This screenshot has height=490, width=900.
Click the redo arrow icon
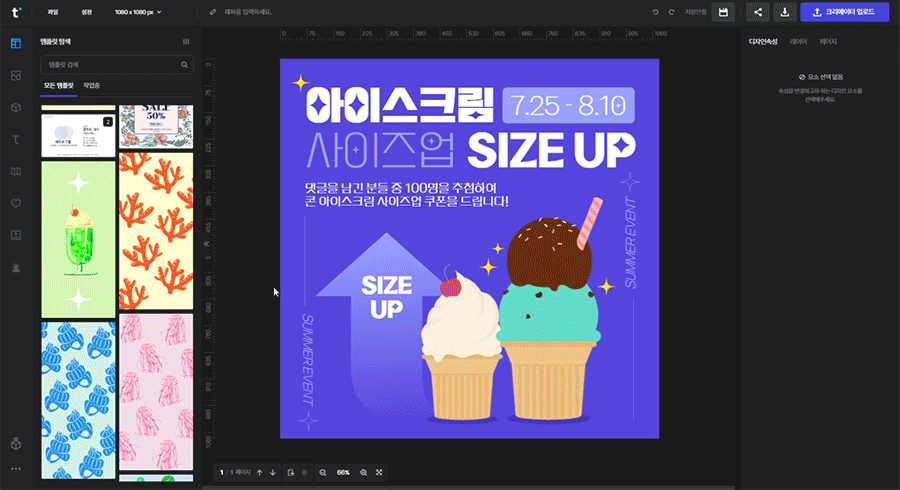pos(671,12)
